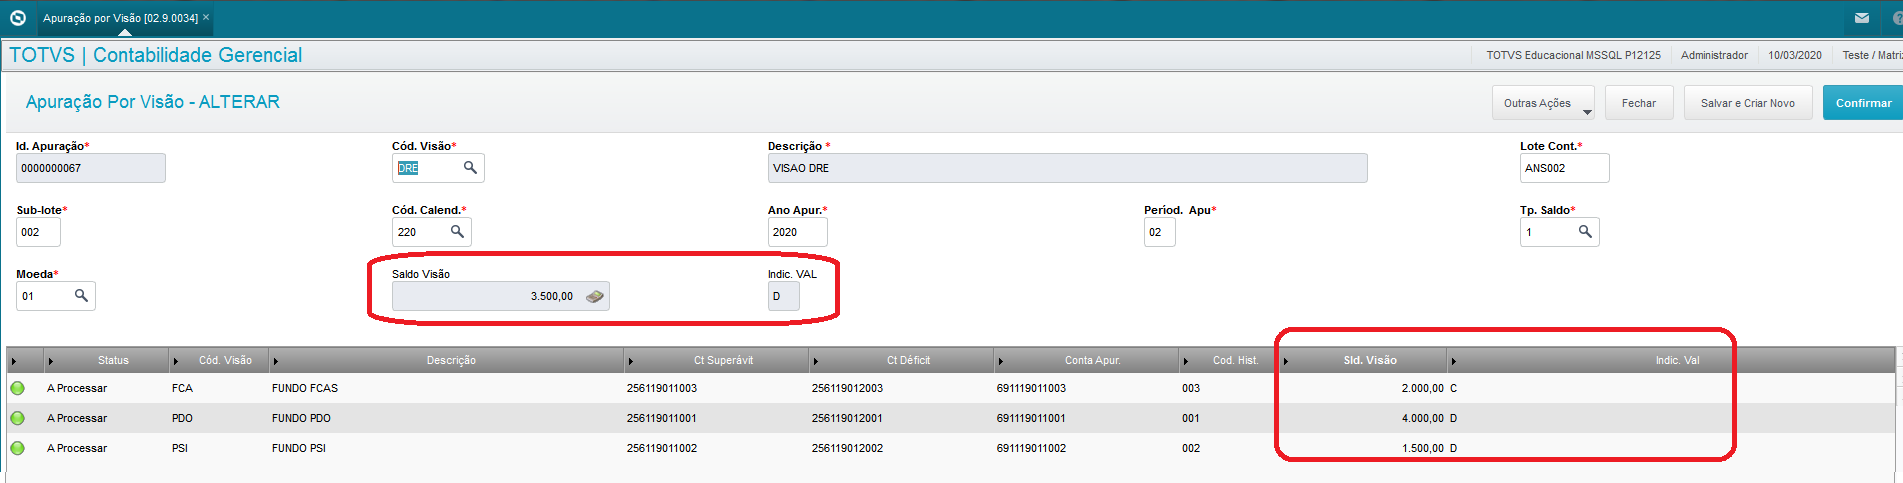Click the Ano Apur. 2020 field

797,232
